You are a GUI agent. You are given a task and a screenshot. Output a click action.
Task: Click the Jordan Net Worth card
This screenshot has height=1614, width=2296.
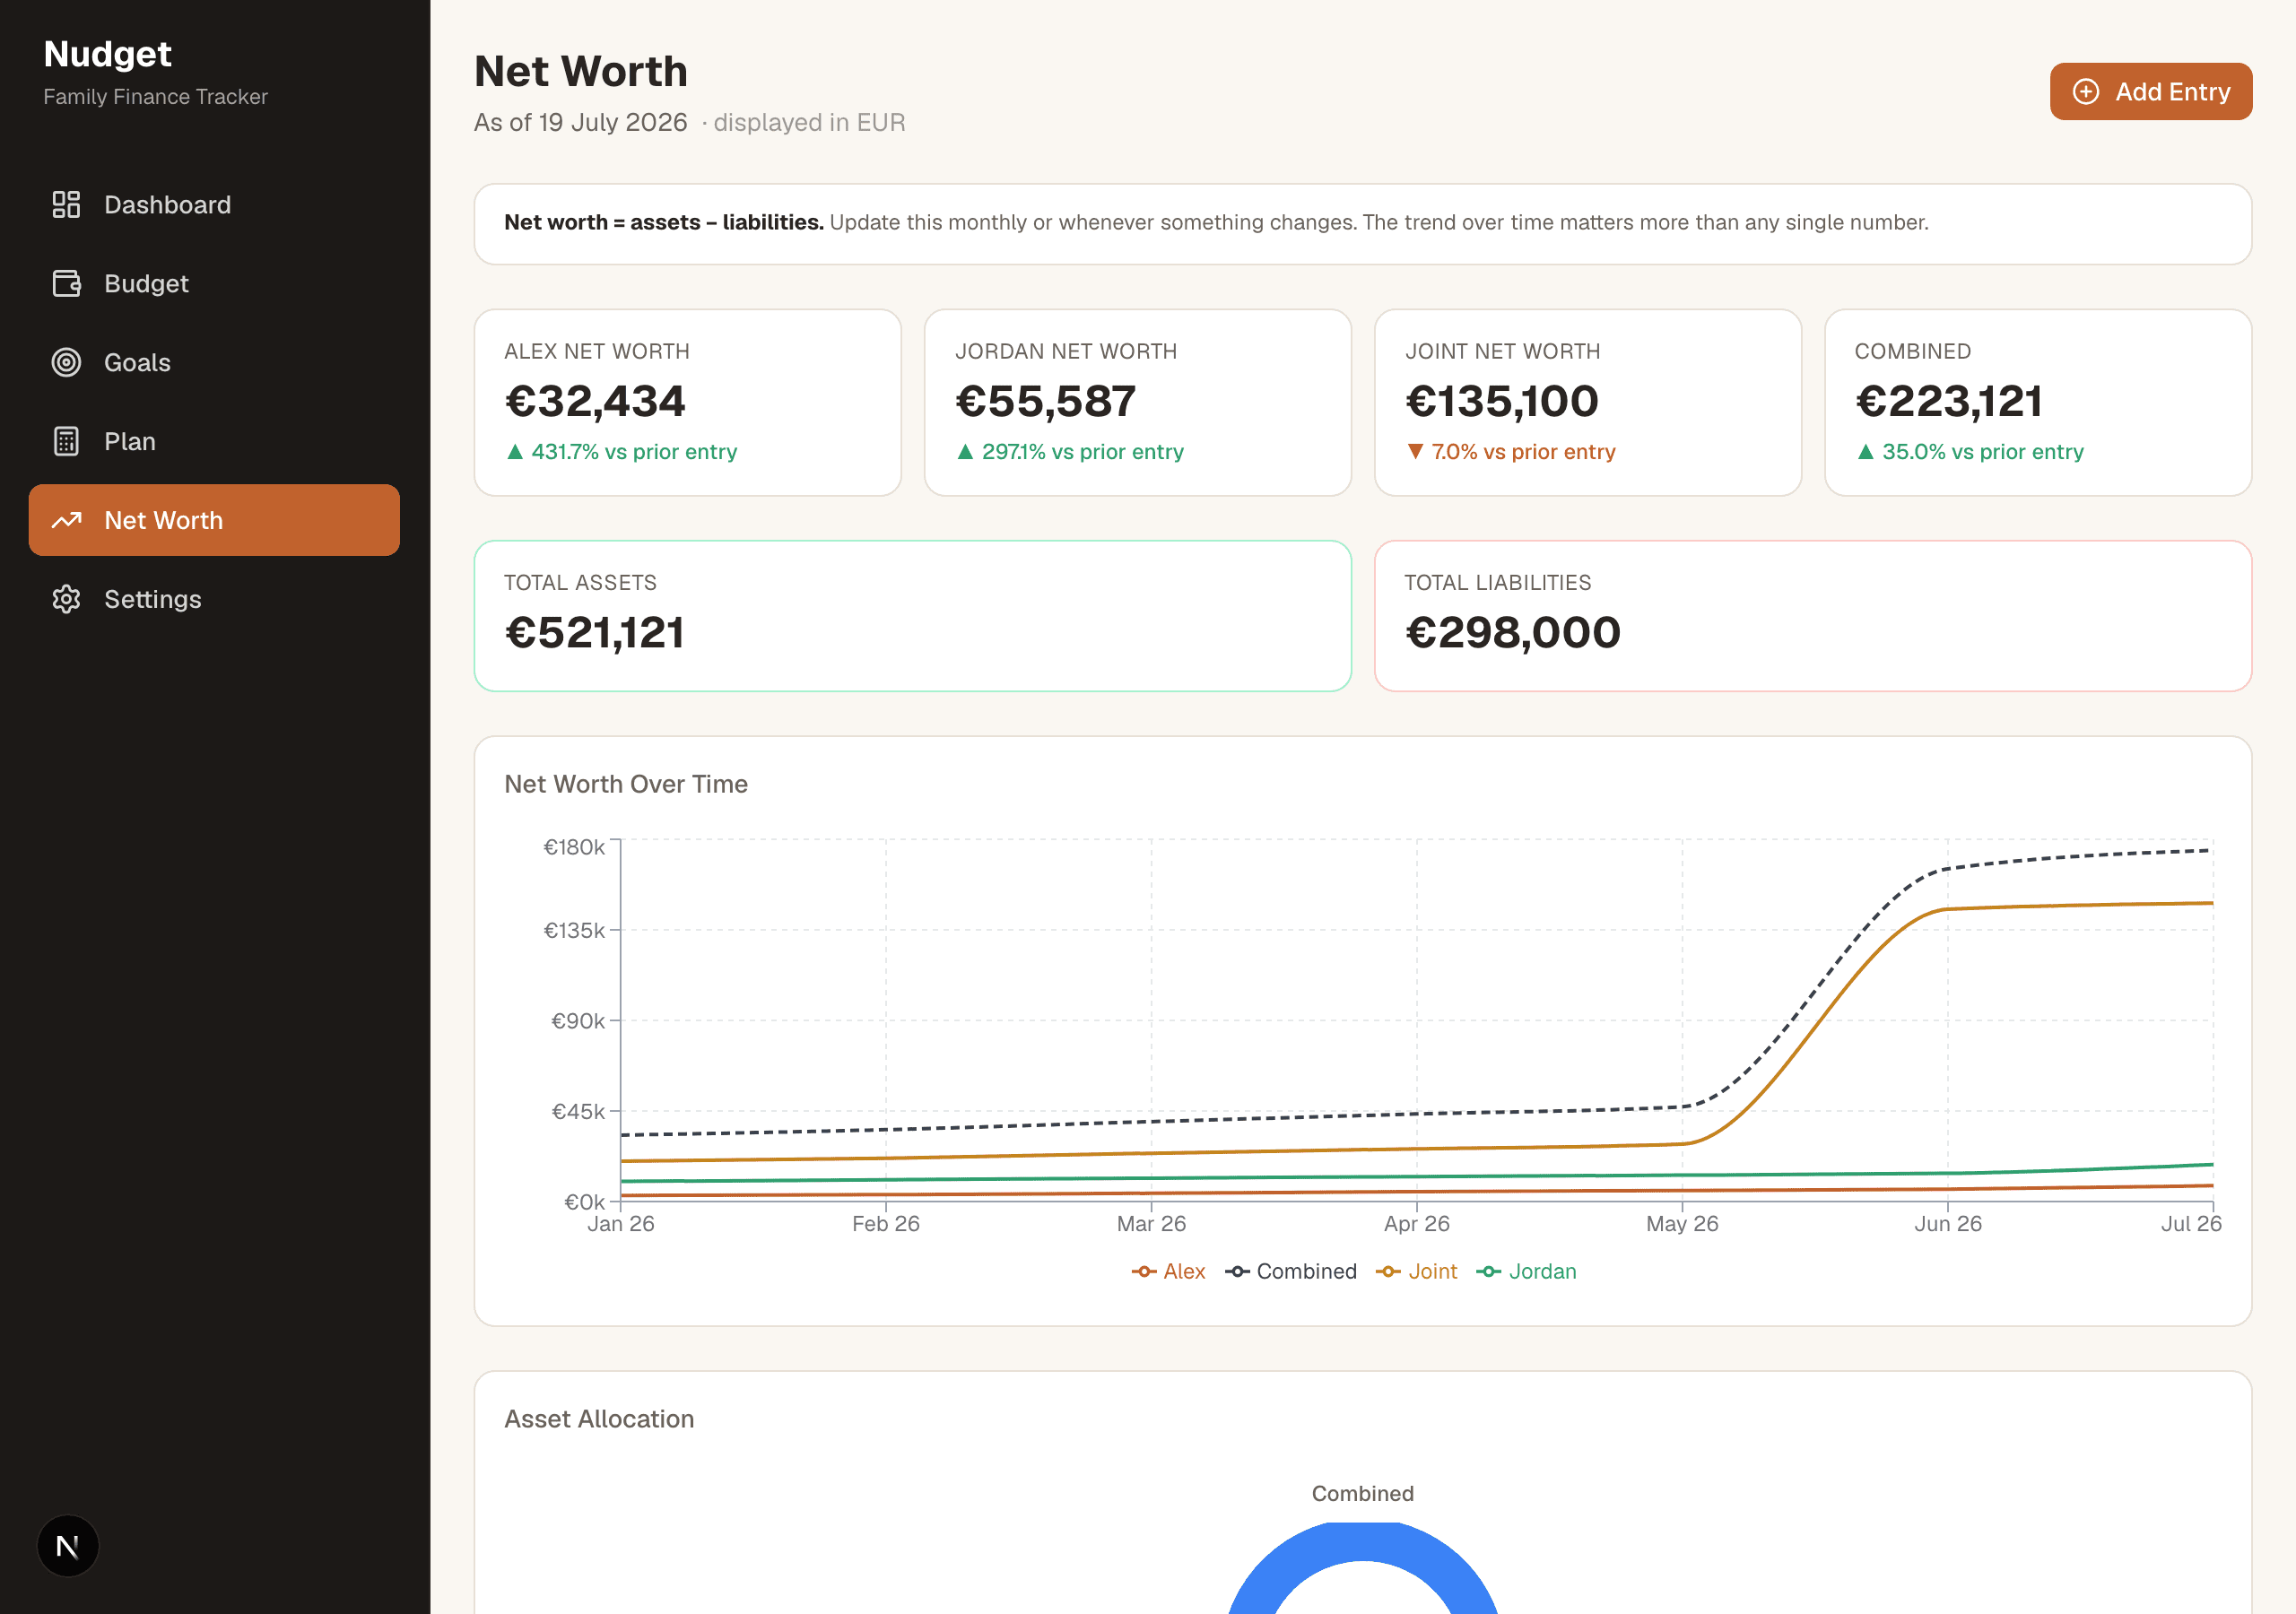pos(1138,403)
